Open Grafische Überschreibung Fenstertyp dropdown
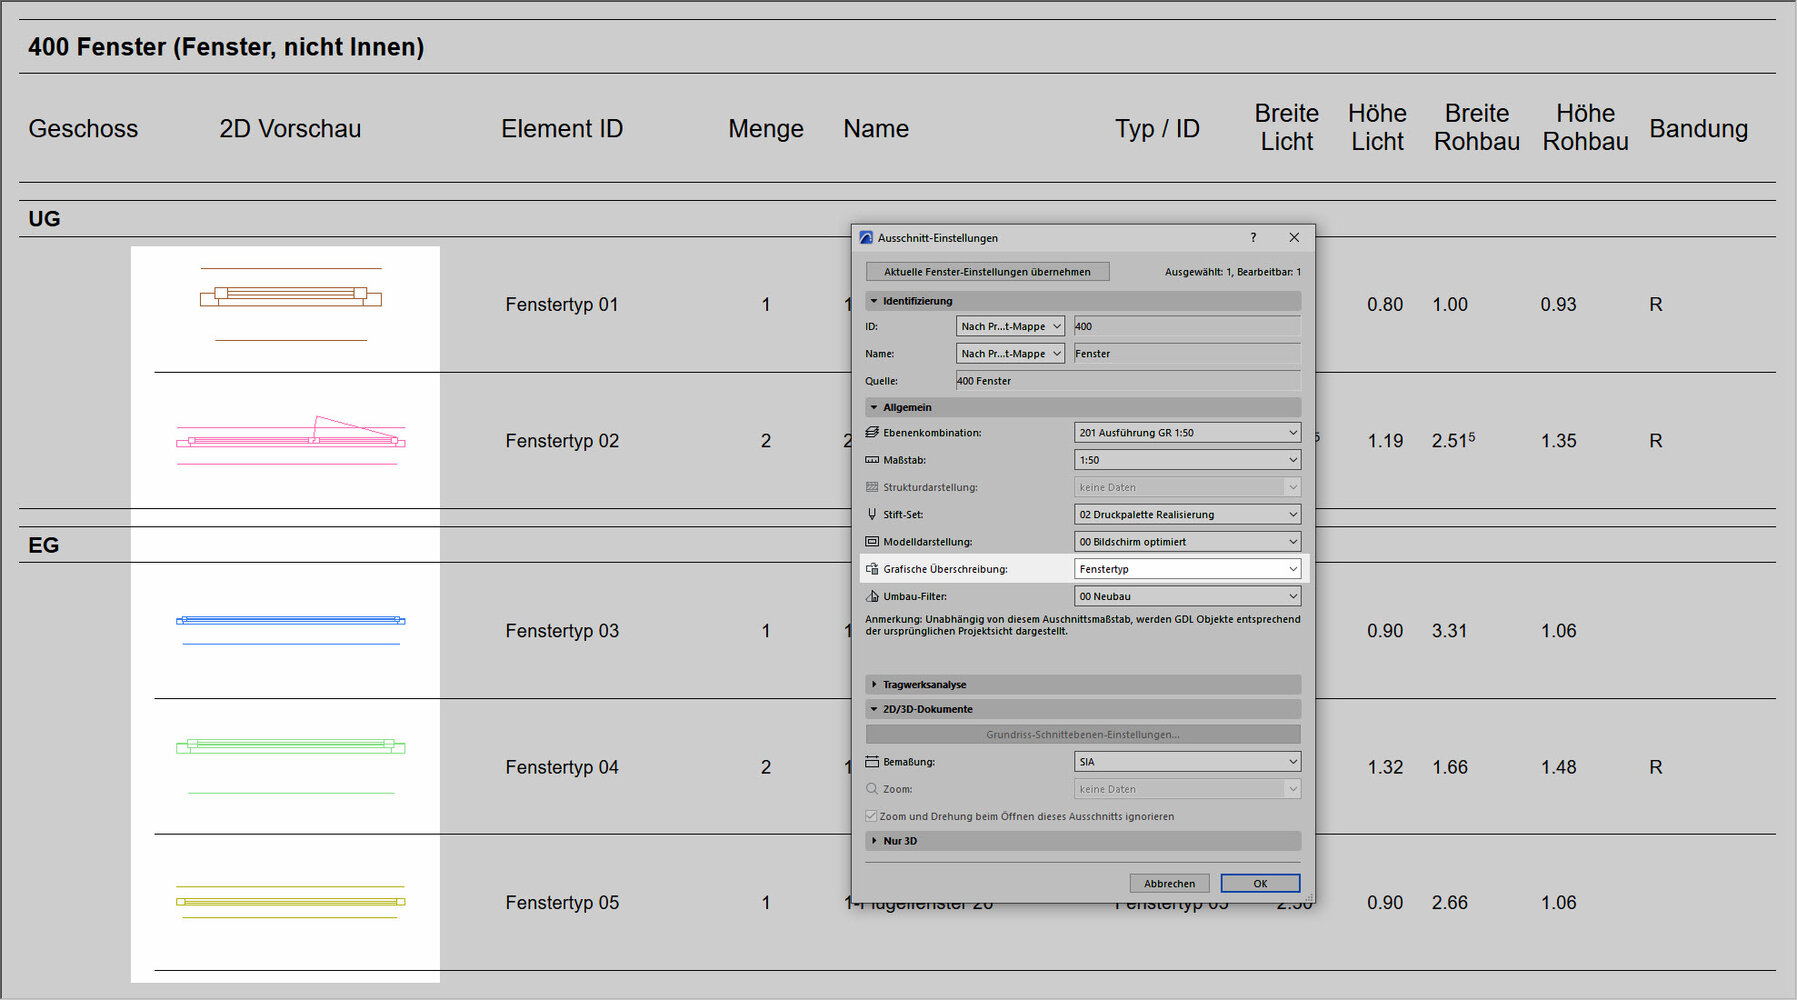 1187,569
